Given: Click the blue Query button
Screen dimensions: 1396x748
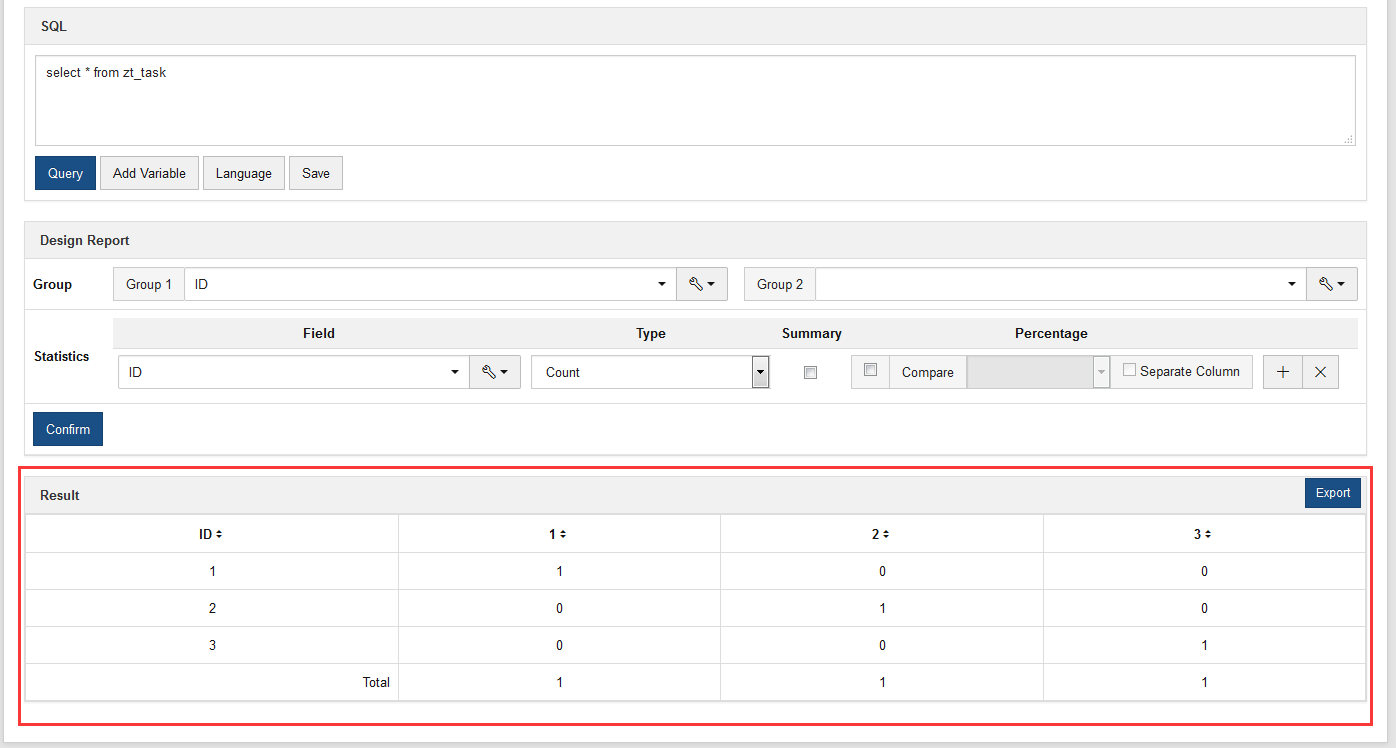Looking at the screenshot, I should (x=65, y=173).
